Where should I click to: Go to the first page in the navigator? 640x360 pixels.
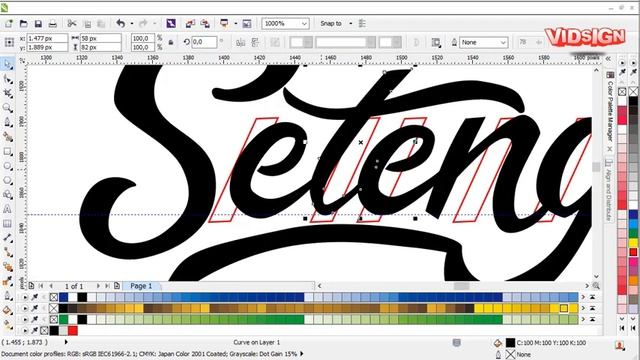(x=41, y=286)
